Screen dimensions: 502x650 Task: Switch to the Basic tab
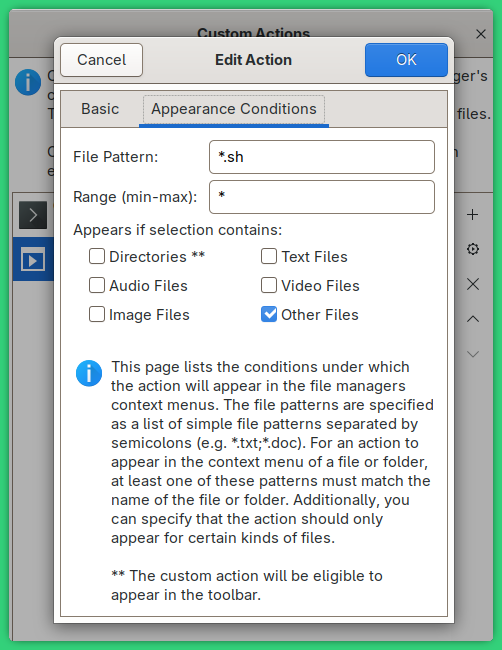[x=100, y=109]
